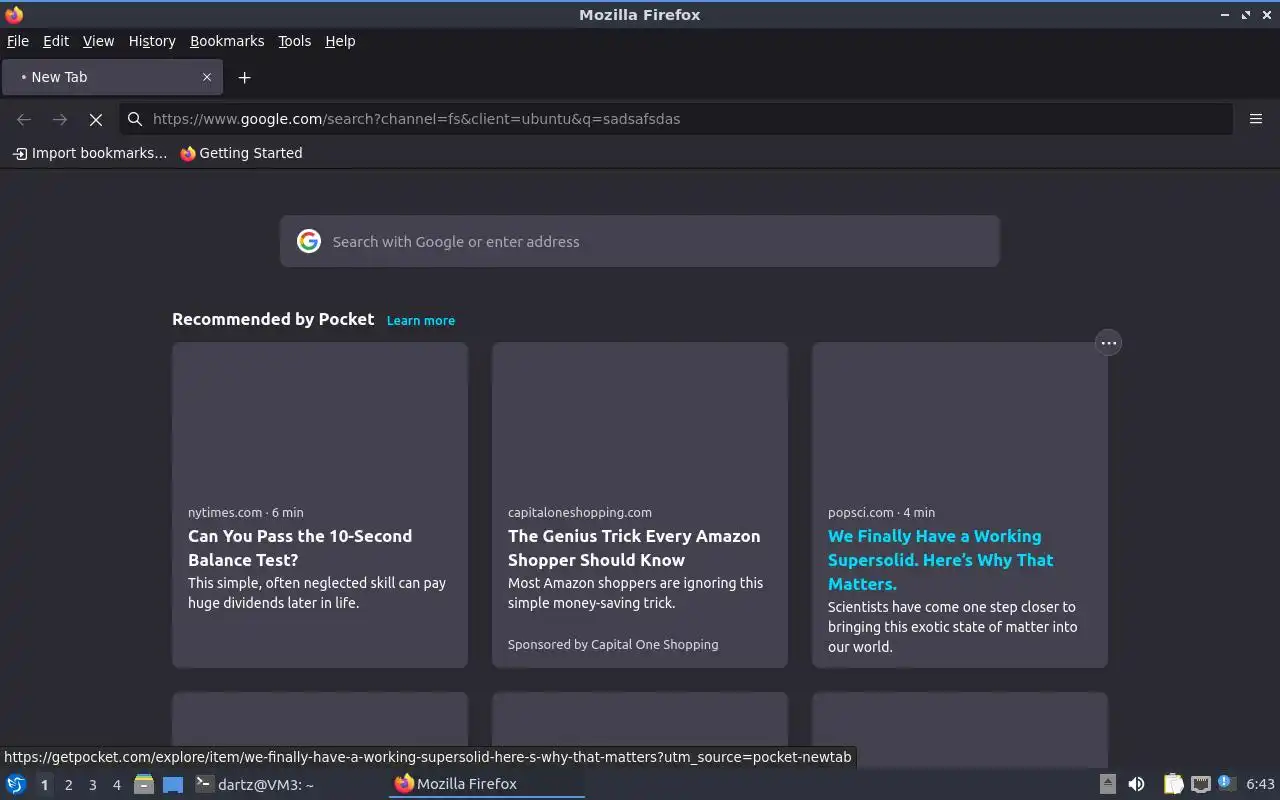
Task: Close the New Tab tab
Action: click(x=207, y=77)
